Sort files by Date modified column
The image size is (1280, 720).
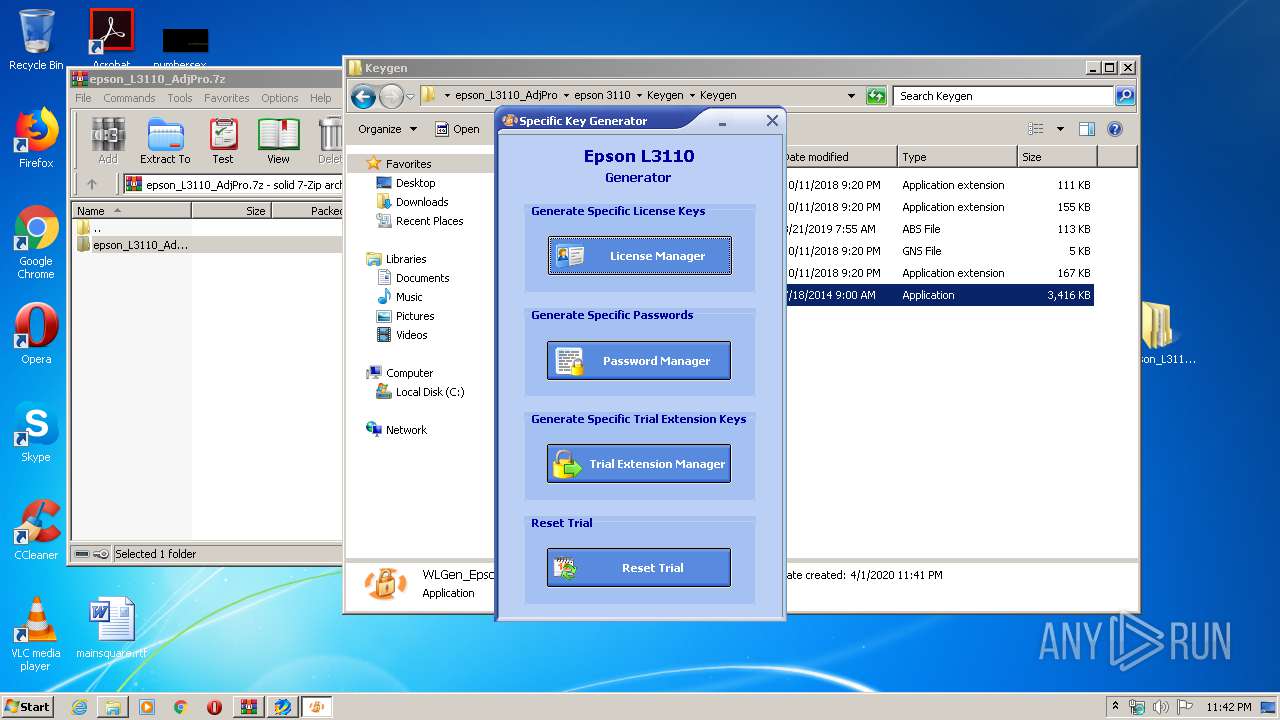point(840,157)
